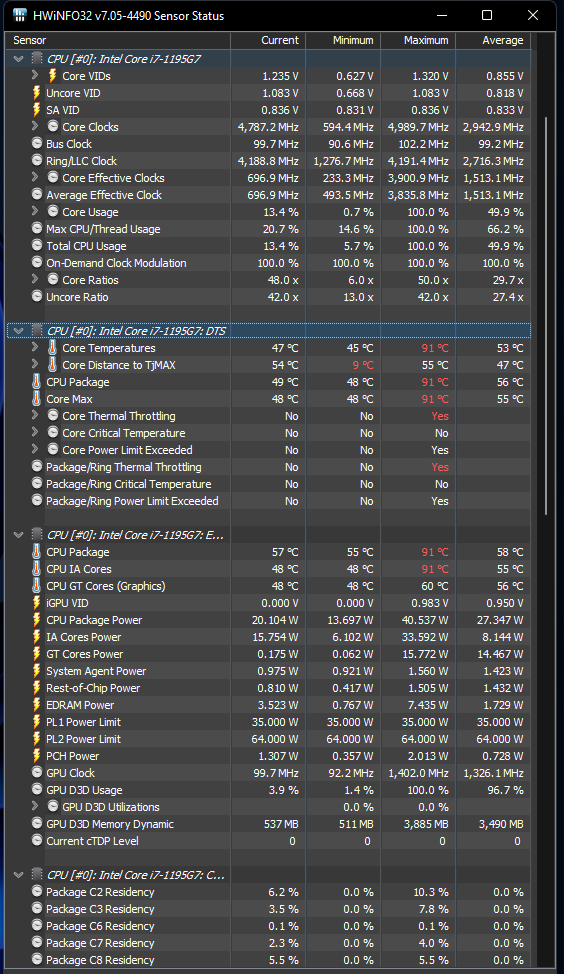564x974 pixels.
Task: Click the icon beside Package C2 Residency
Action: [x=37, y=892]
